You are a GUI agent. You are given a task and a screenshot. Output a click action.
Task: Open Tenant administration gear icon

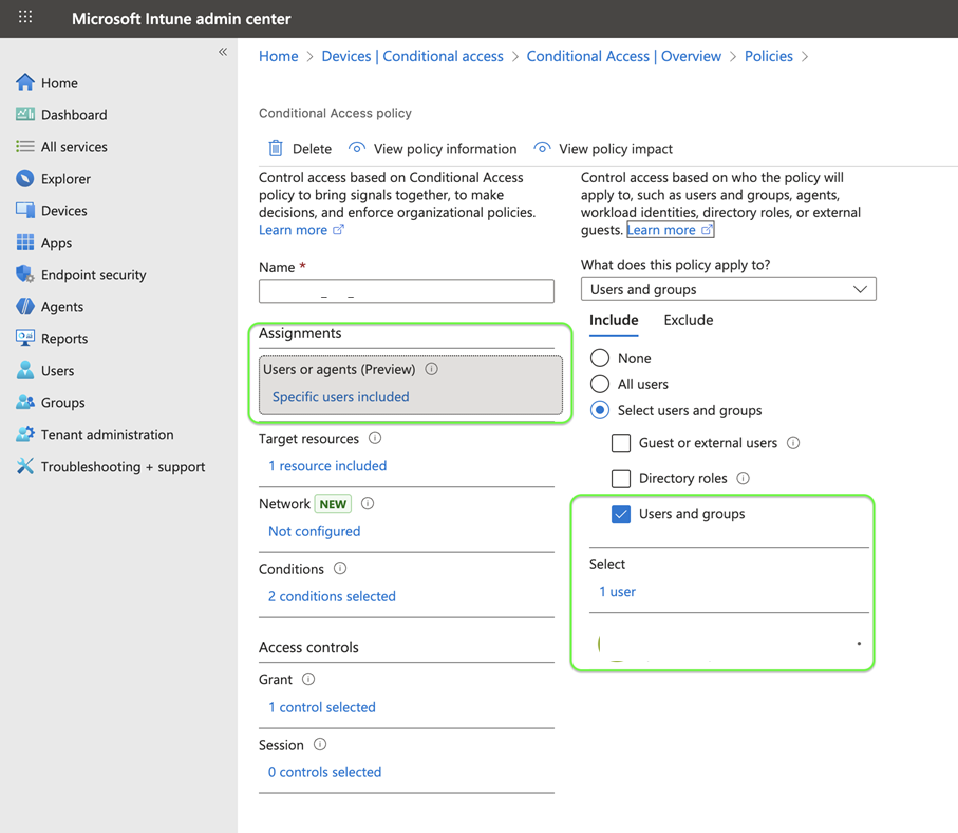click(26, 435)
